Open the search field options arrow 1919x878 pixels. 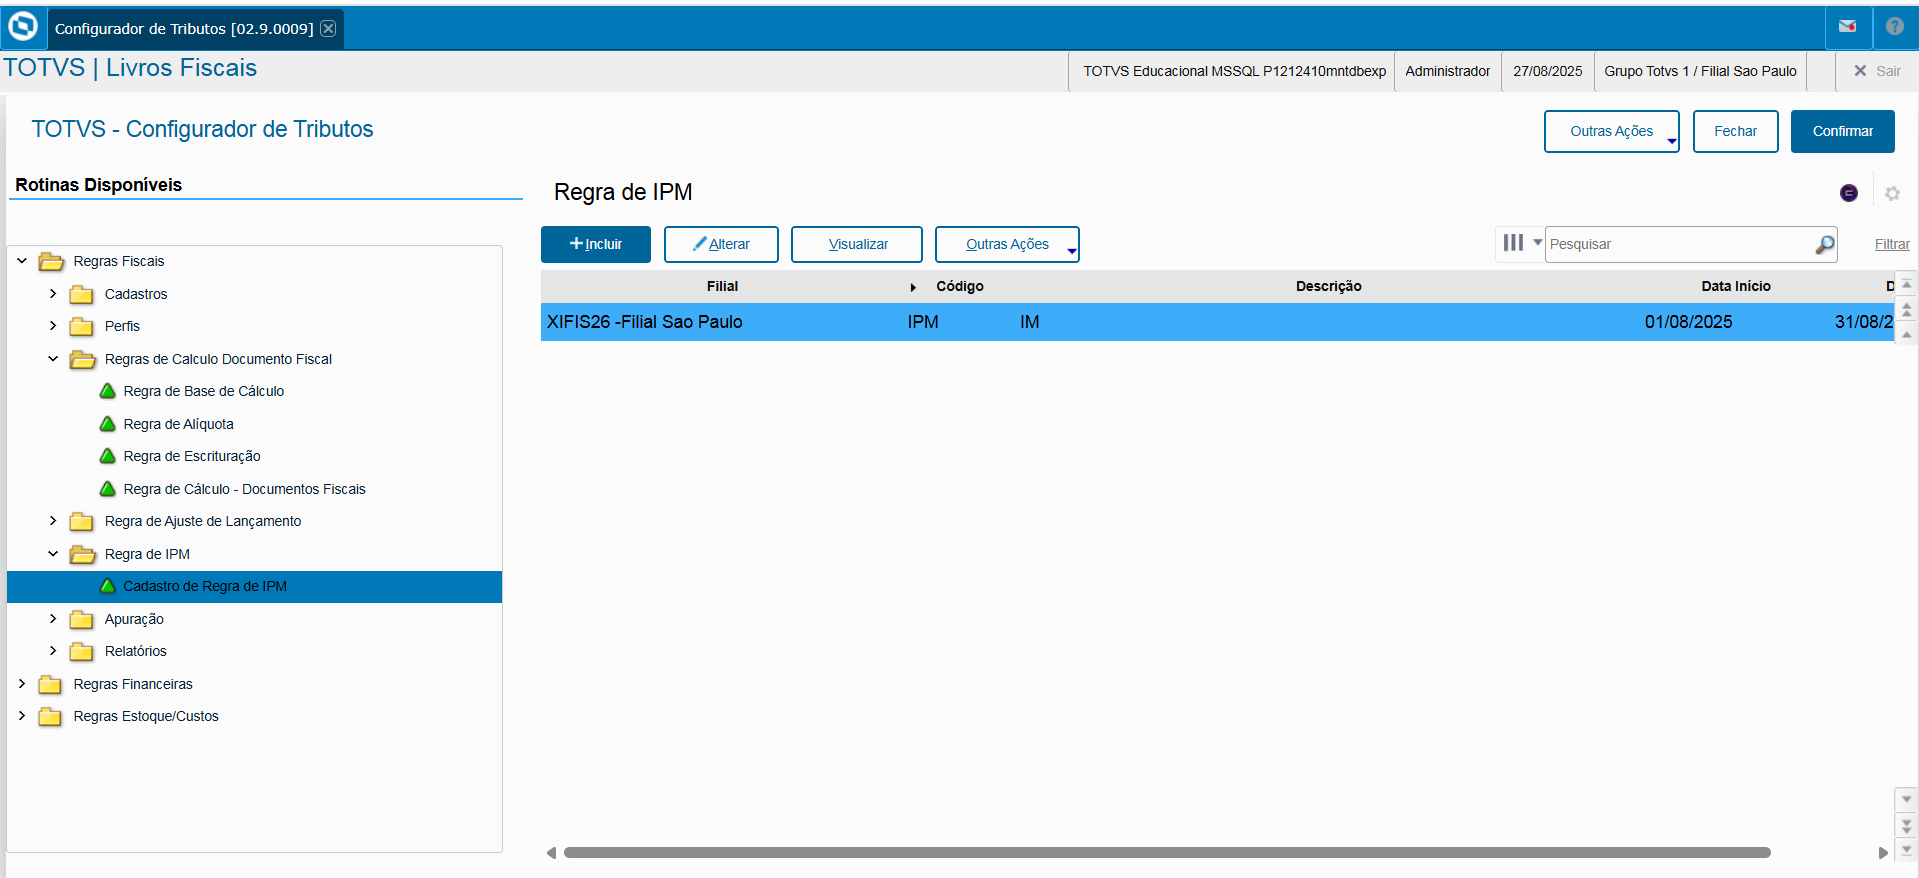[1537, 243]
